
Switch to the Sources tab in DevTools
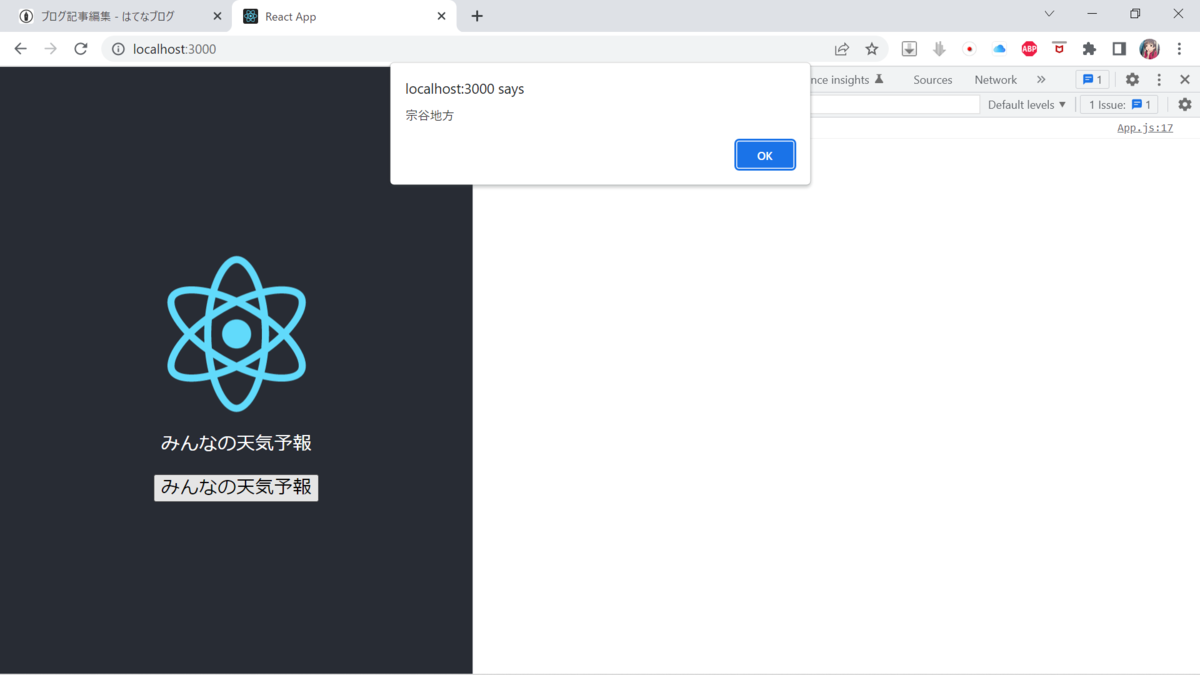coord(932,80)
